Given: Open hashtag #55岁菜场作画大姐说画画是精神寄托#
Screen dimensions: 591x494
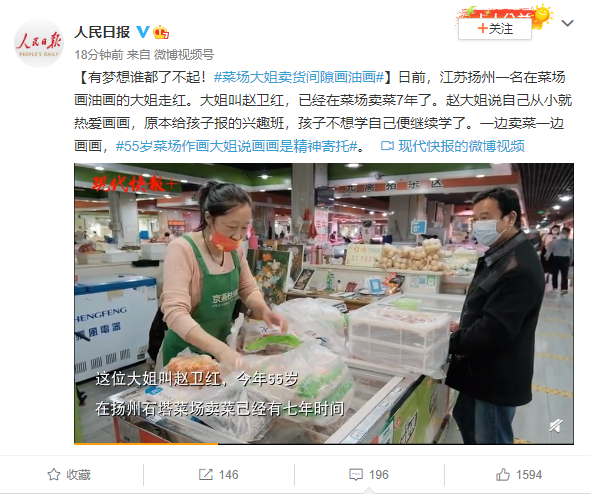Looking at the screenshot, I should click(236, 146).
